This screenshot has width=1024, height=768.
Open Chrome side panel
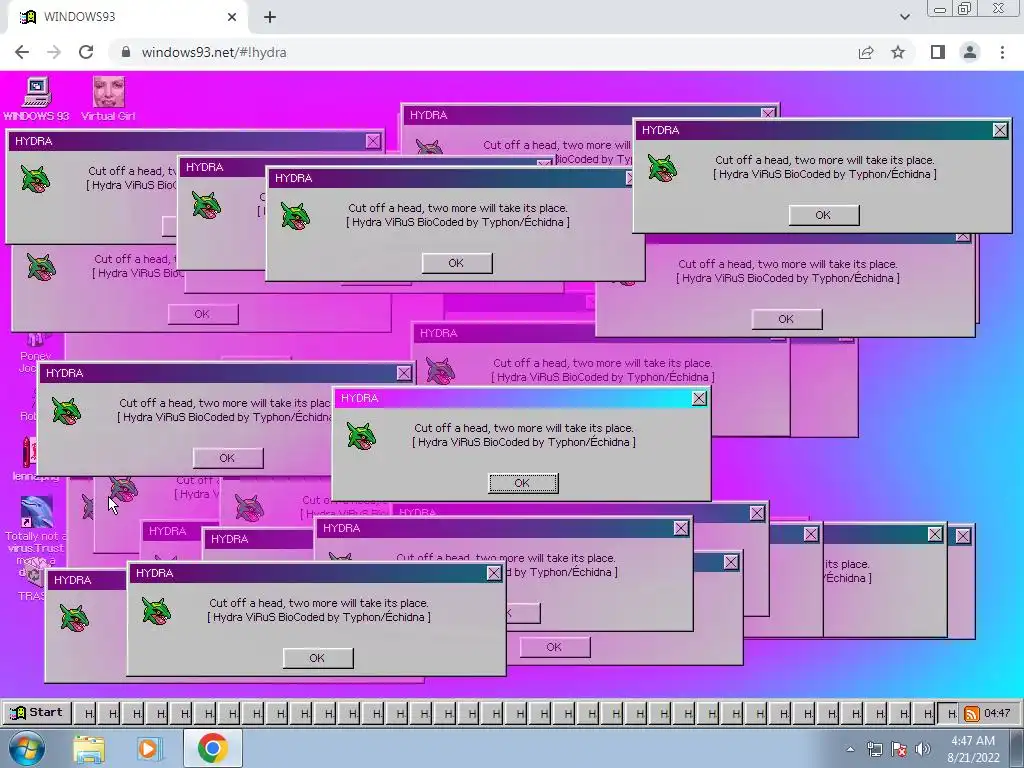coord(938,52)
